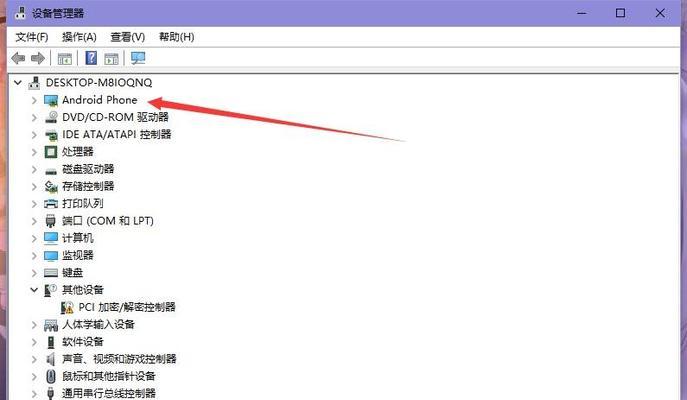Select the '监视器' label

[78, 255]
